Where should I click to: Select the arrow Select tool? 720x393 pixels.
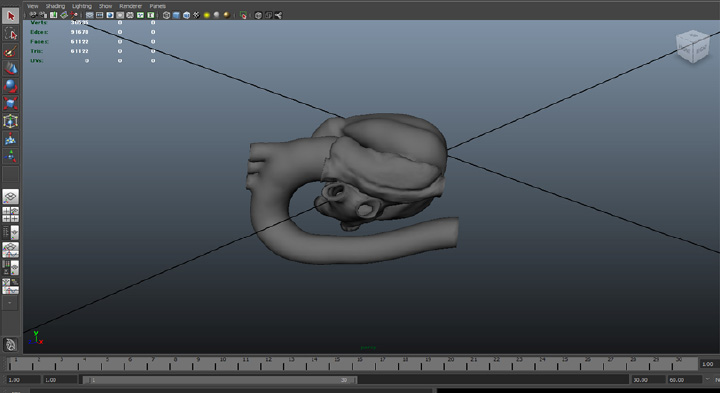(x=11, y=16)
